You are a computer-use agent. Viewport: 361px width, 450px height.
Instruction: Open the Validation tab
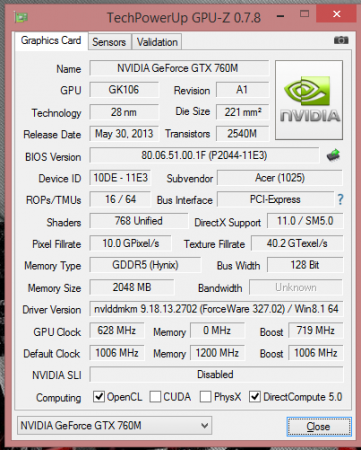pos(157,42)
